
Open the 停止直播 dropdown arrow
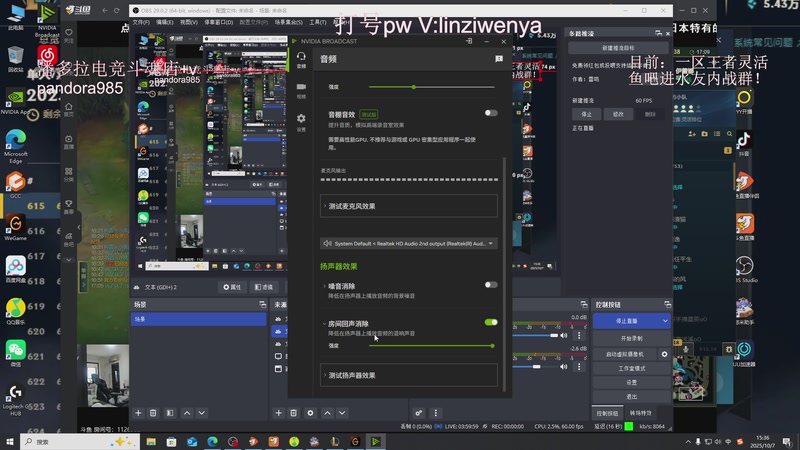[x=665, y=321]
